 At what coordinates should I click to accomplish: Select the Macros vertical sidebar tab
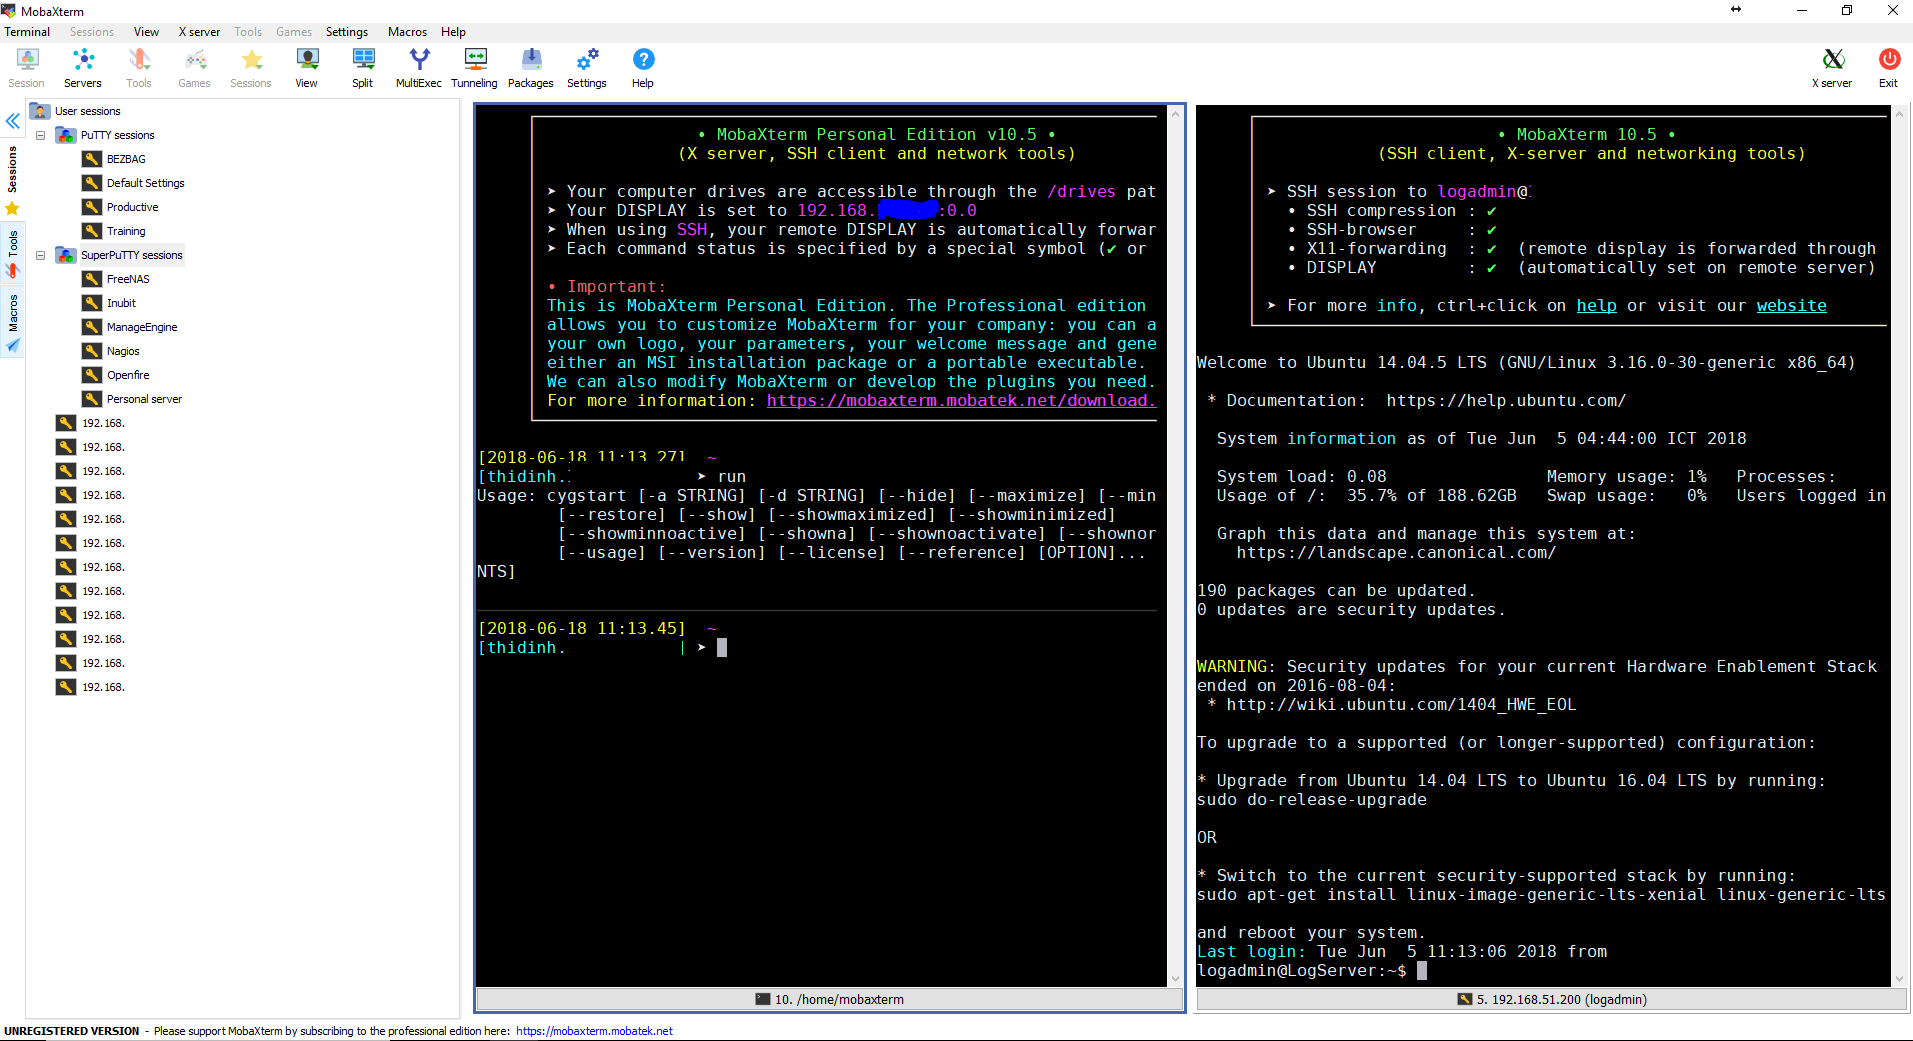12,313
